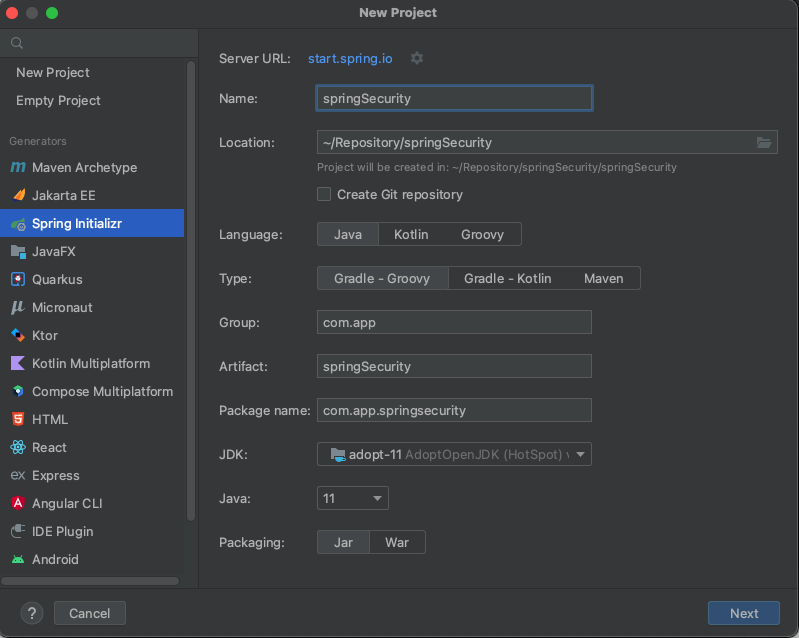
Task: Click the Maven Archetype generator icon
Action: pos(18,167)
